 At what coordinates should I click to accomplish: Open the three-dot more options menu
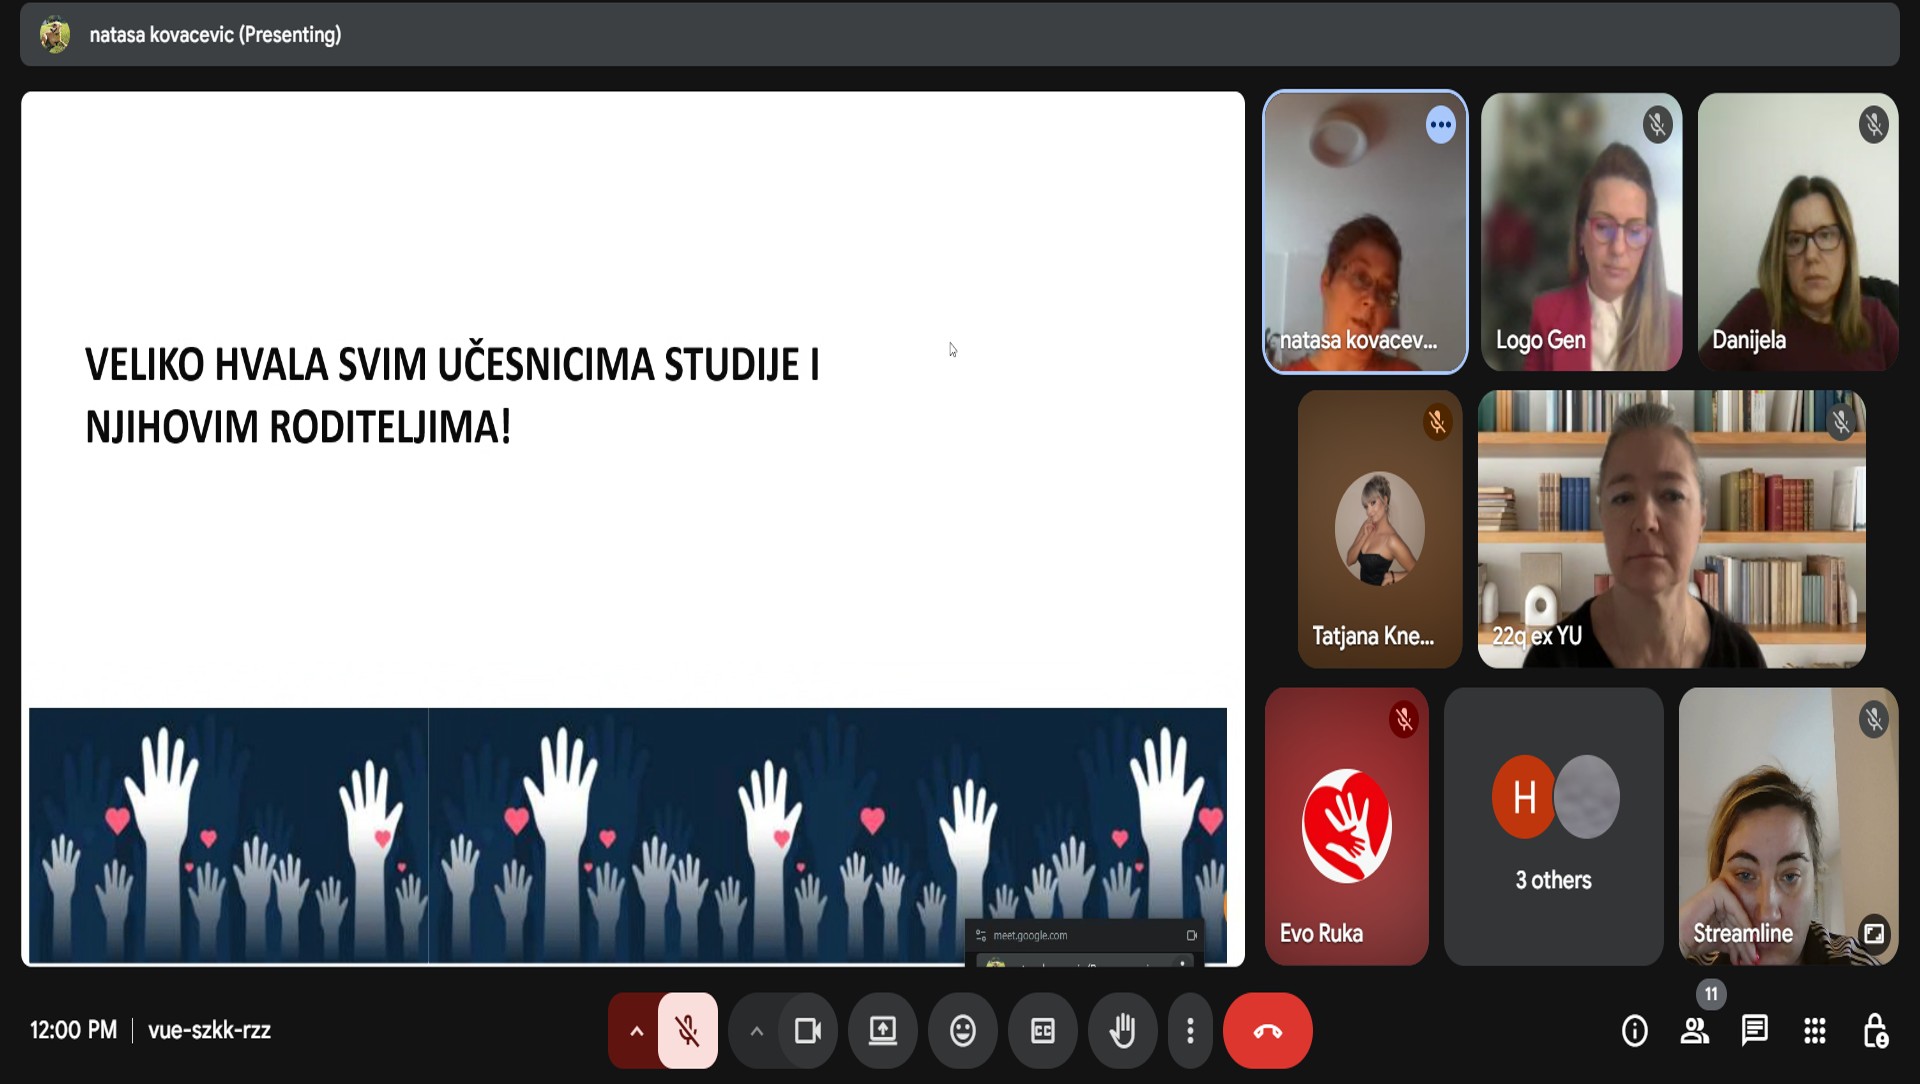1189,1030
